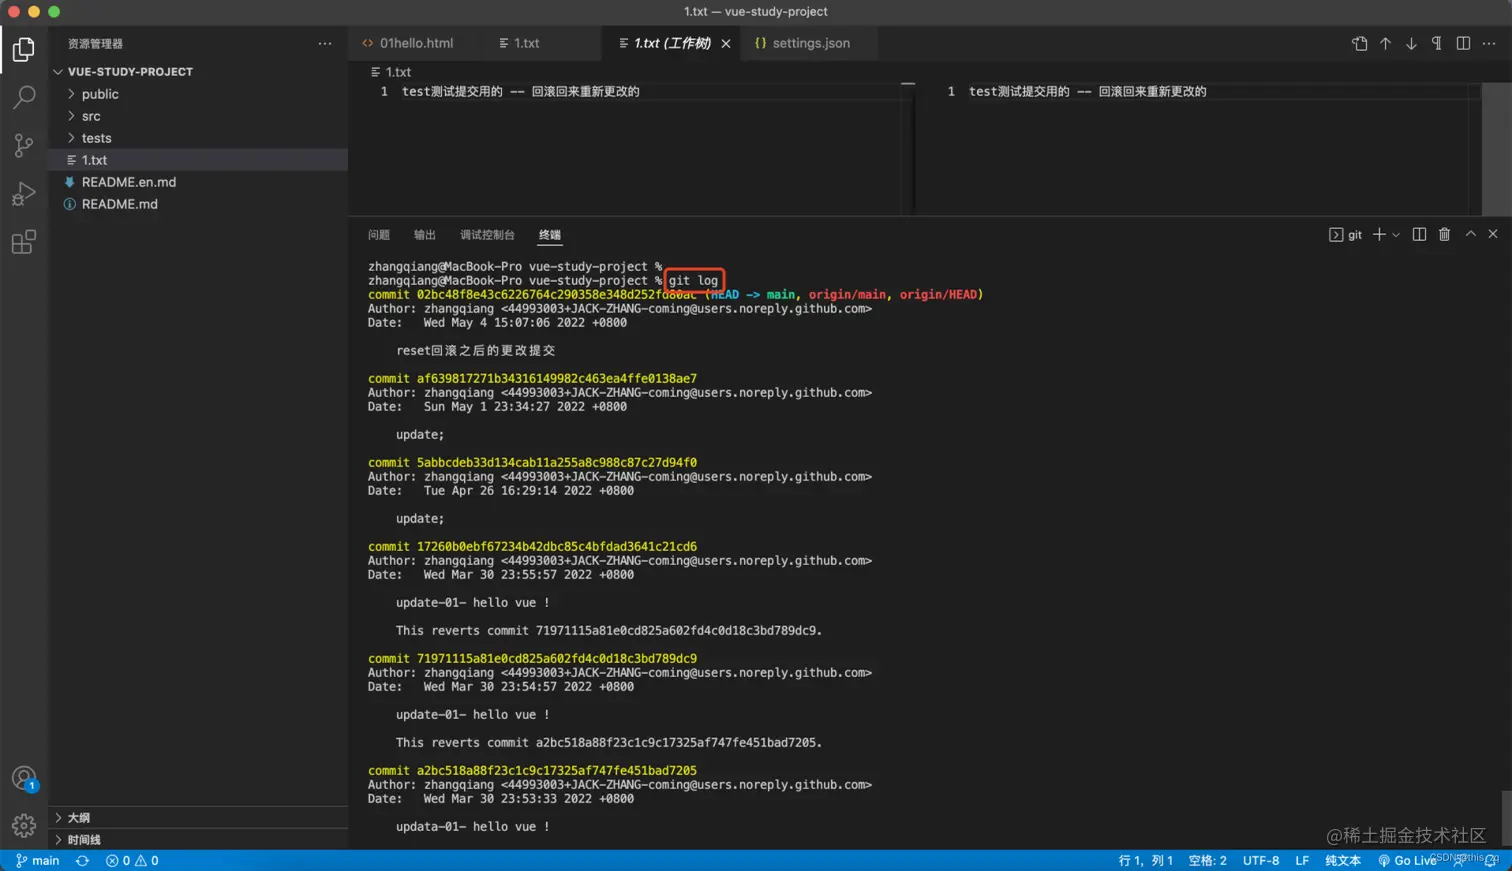Click the 资源管理器 explorer header title
Image resolution: width=1512 pixels, height=871 pixels.
[95, 44]
